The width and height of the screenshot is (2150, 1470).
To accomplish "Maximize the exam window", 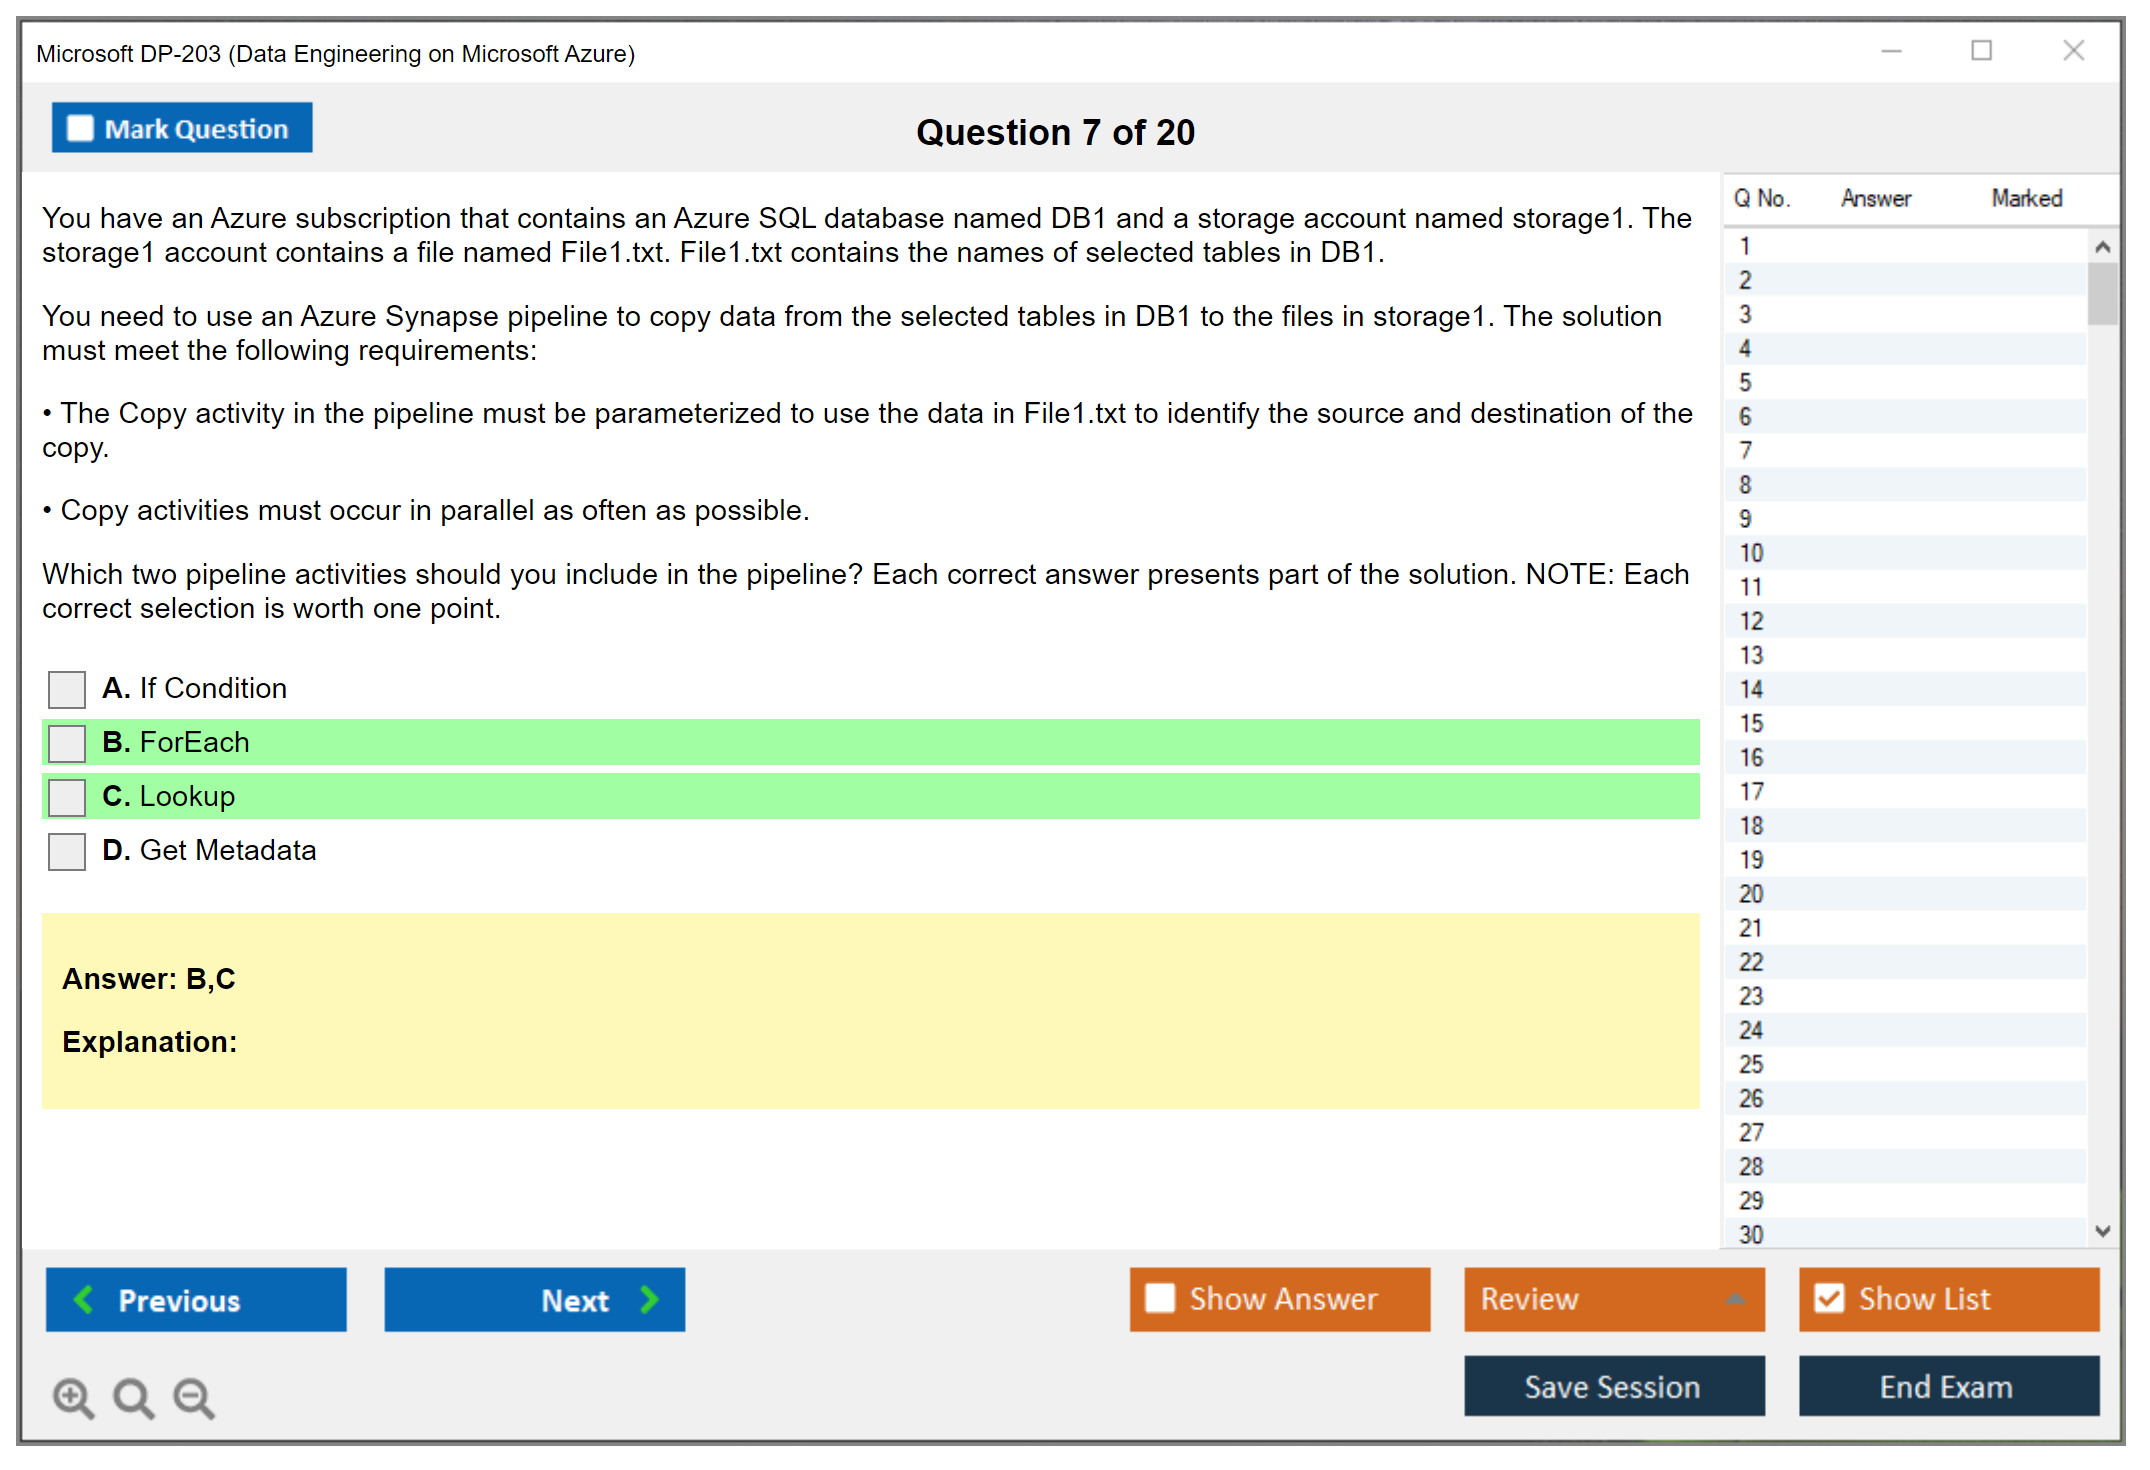I will click(x=1981, y=51).
